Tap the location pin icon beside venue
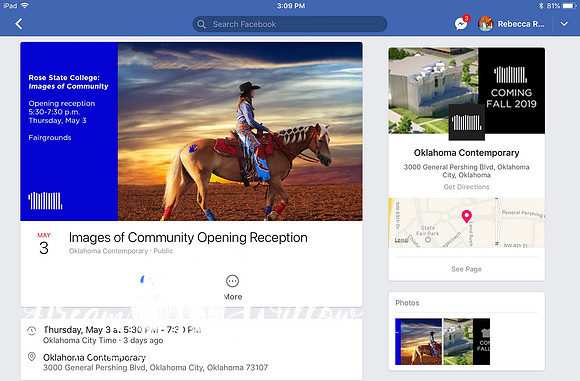Image resolution: width=580 pixels, height=381 pixels. (x=32, y=357)
